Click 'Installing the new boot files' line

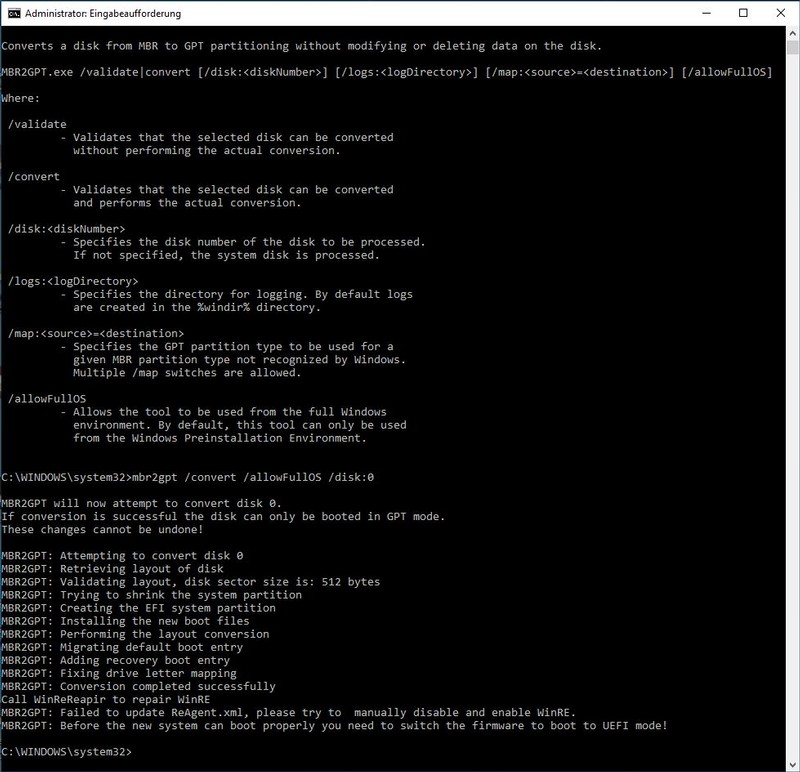click(125, 621)
